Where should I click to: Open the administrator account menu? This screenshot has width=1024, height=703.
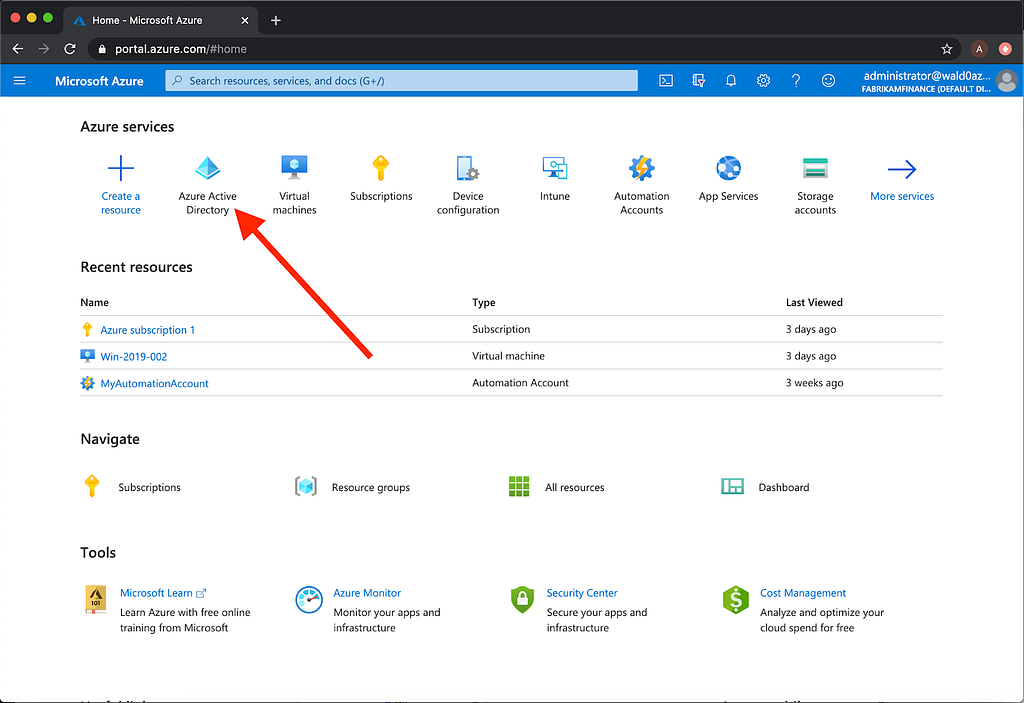coord(938,81)
